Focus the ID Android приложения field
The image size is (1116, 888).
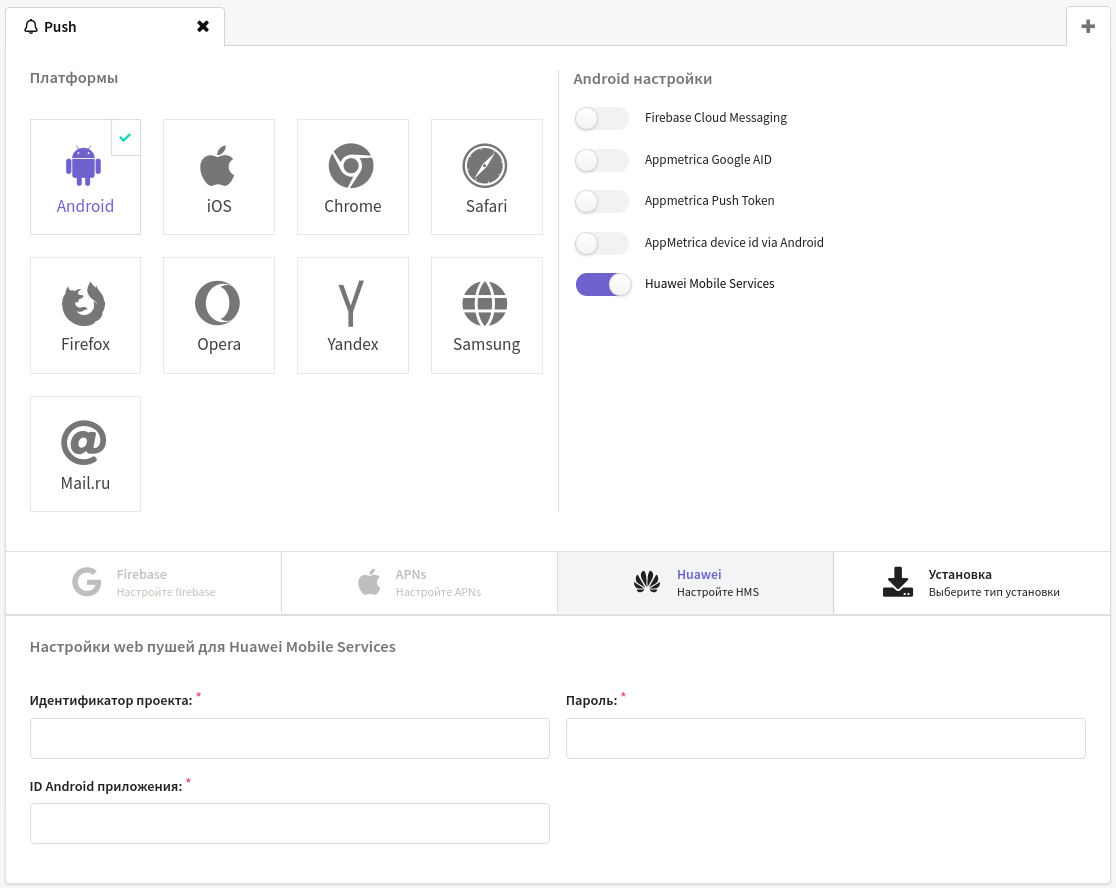tap(290, 824)
